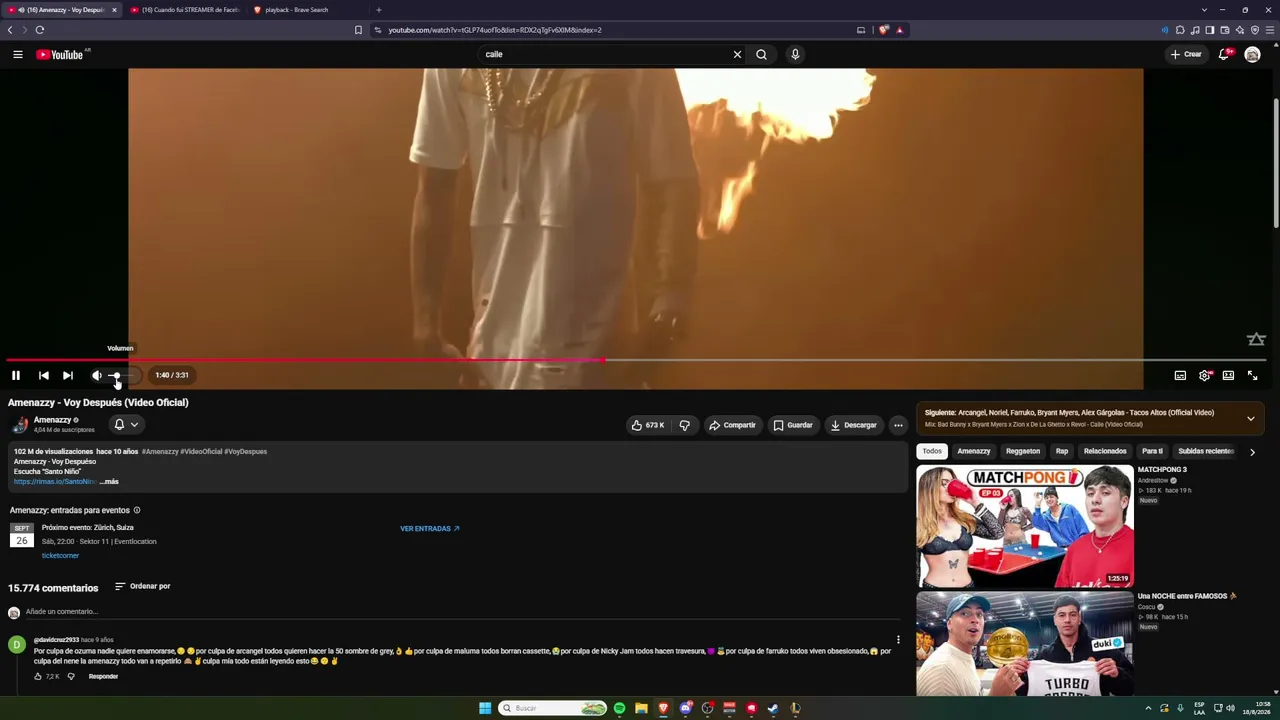
Task: Switch to theater mode view
Action: tap(1228, 375)
